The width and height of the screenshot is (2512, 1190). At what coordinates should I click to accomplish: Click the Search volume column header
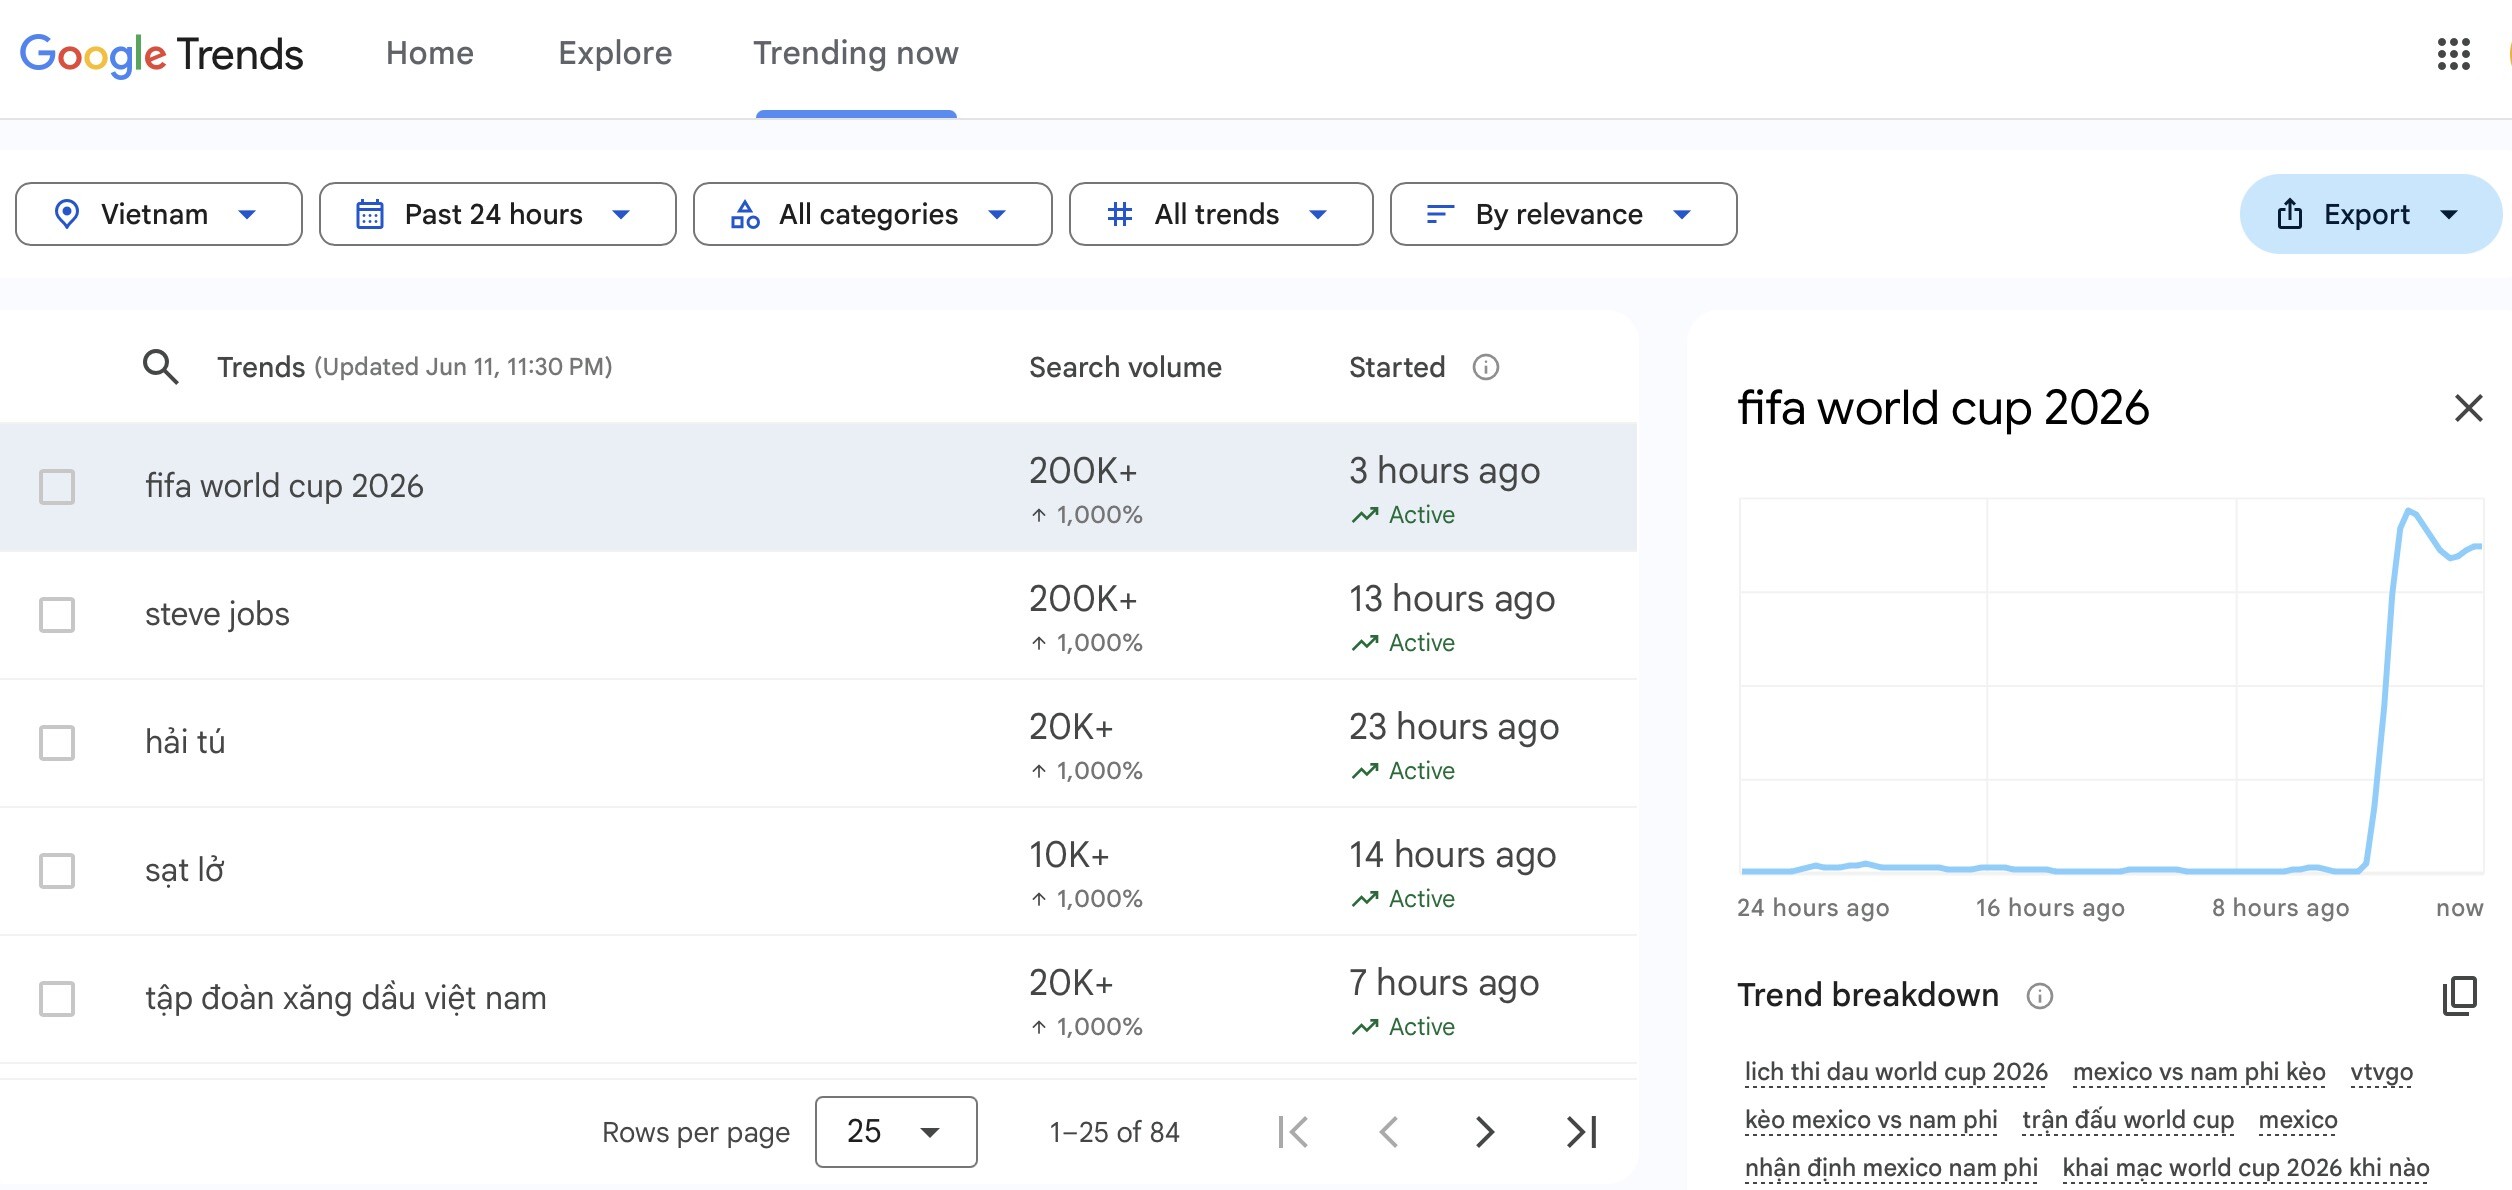click(1125, 367)
